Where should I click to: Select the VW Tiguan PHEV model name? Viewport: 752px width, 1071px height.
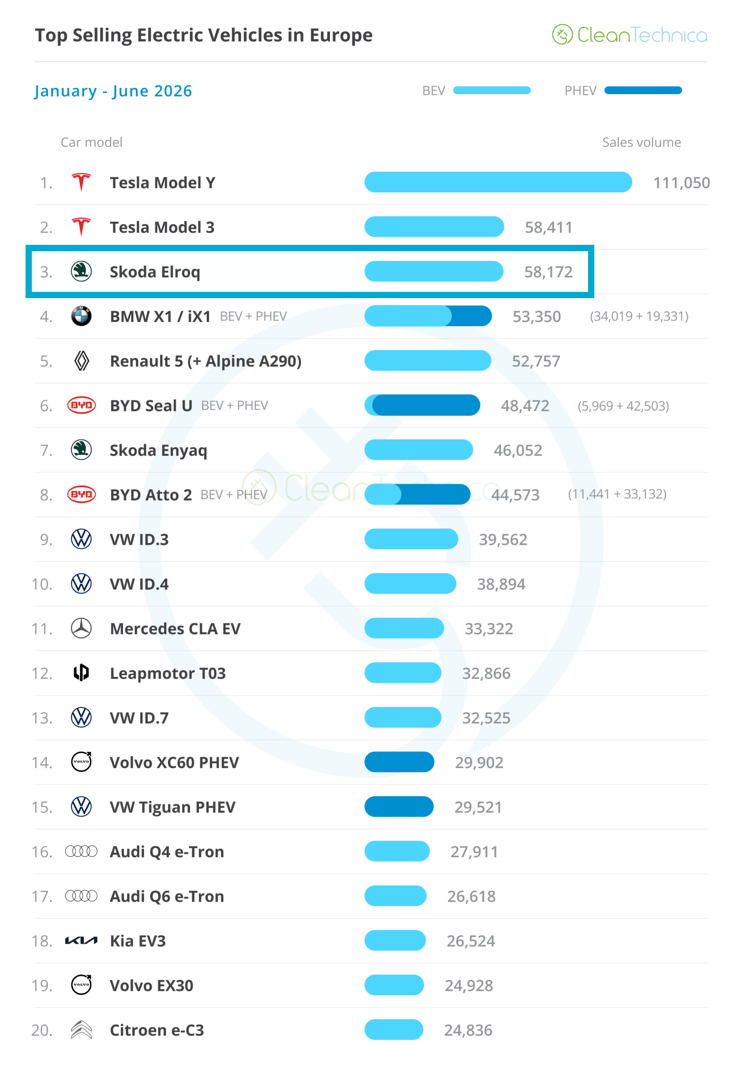coord(173,807)
